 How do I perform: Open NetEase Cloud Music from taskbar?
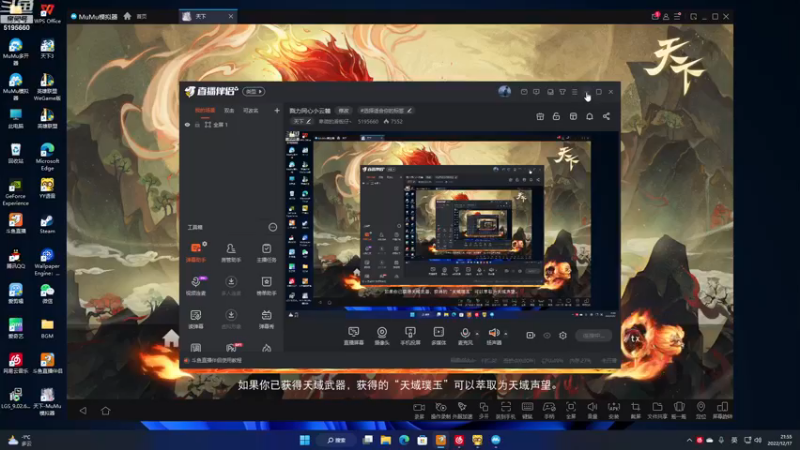pyautogui.click(x=459, y=440)
